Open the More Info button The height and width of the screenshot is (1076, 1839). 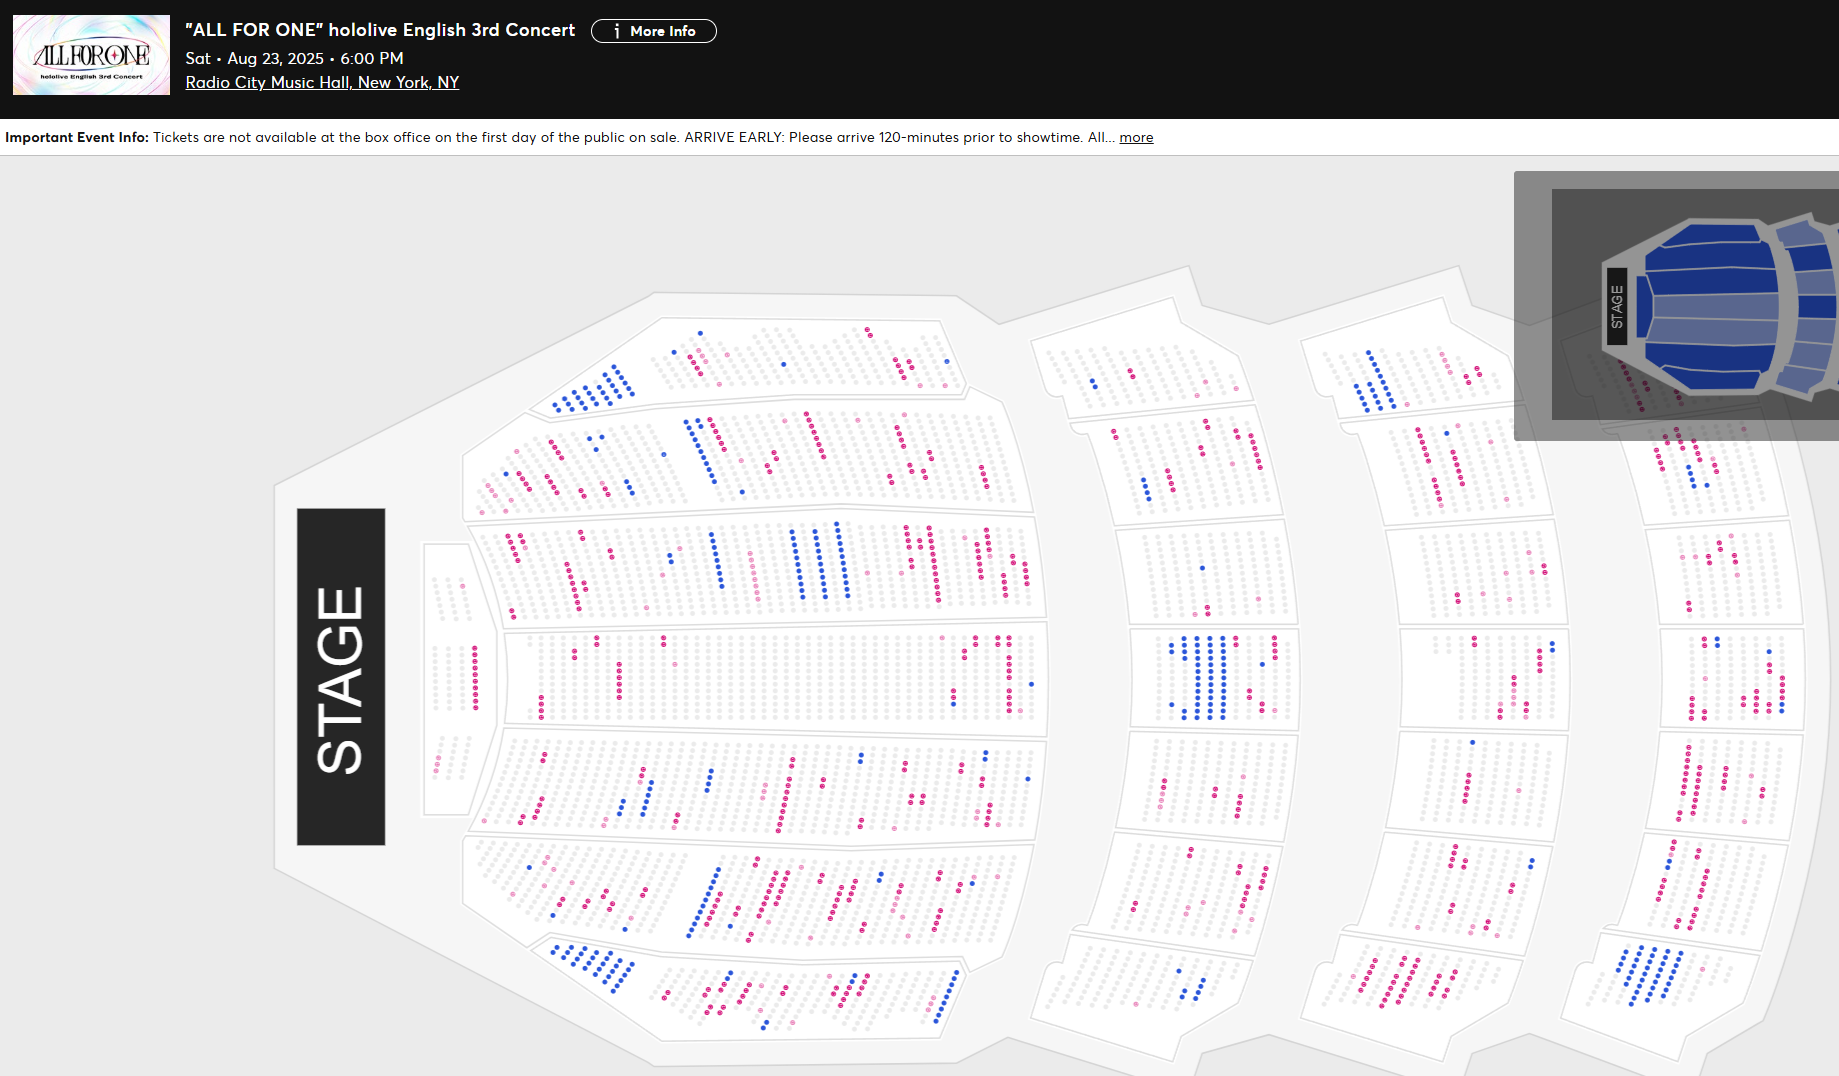click(654, 31)
